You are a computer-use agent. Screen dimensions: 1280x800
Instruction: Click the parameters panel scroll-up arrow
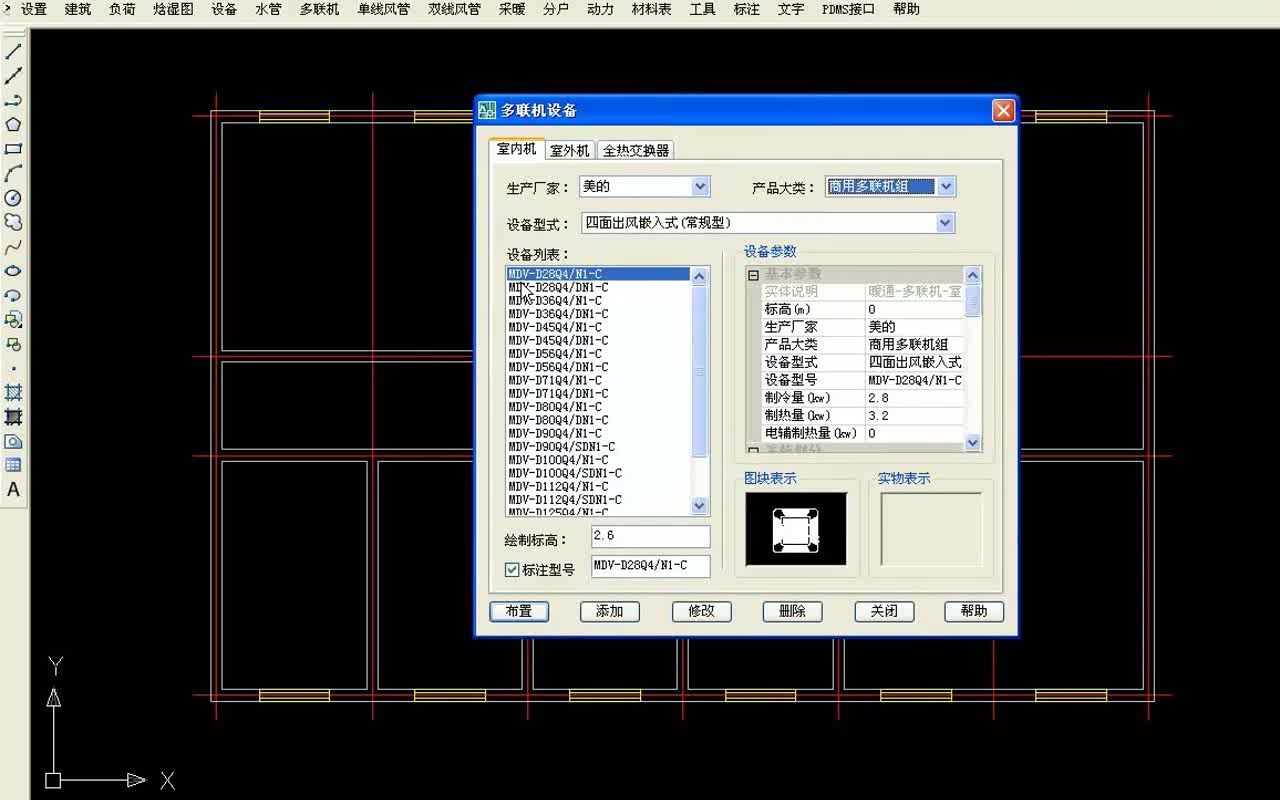tap(973, 275)
